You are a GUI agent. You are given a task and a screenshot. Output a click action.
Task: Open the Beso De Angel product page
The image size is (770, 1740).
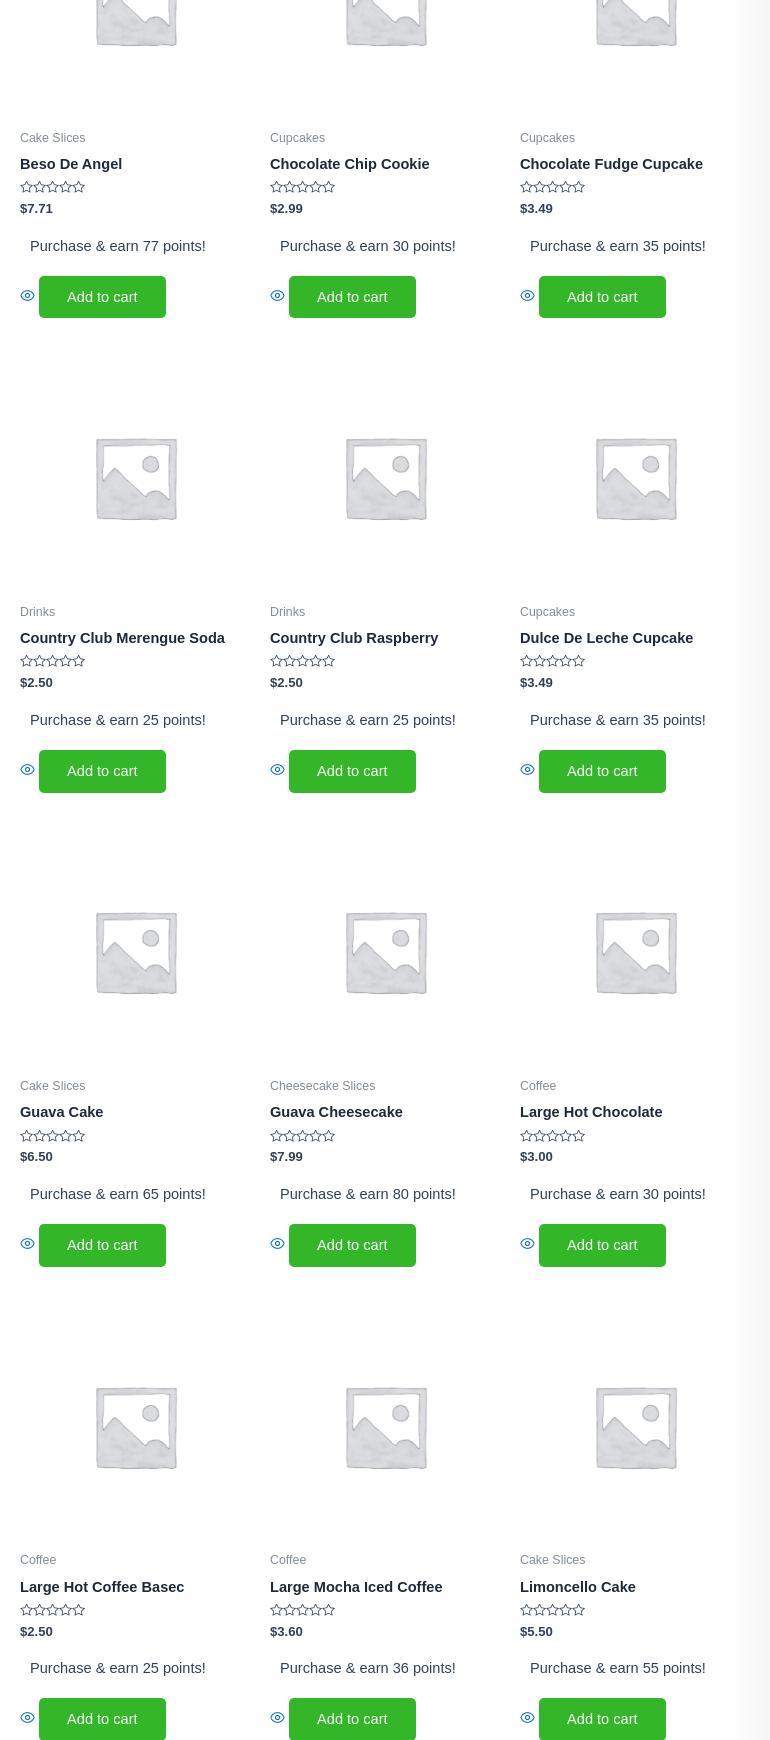click(71, 164)
